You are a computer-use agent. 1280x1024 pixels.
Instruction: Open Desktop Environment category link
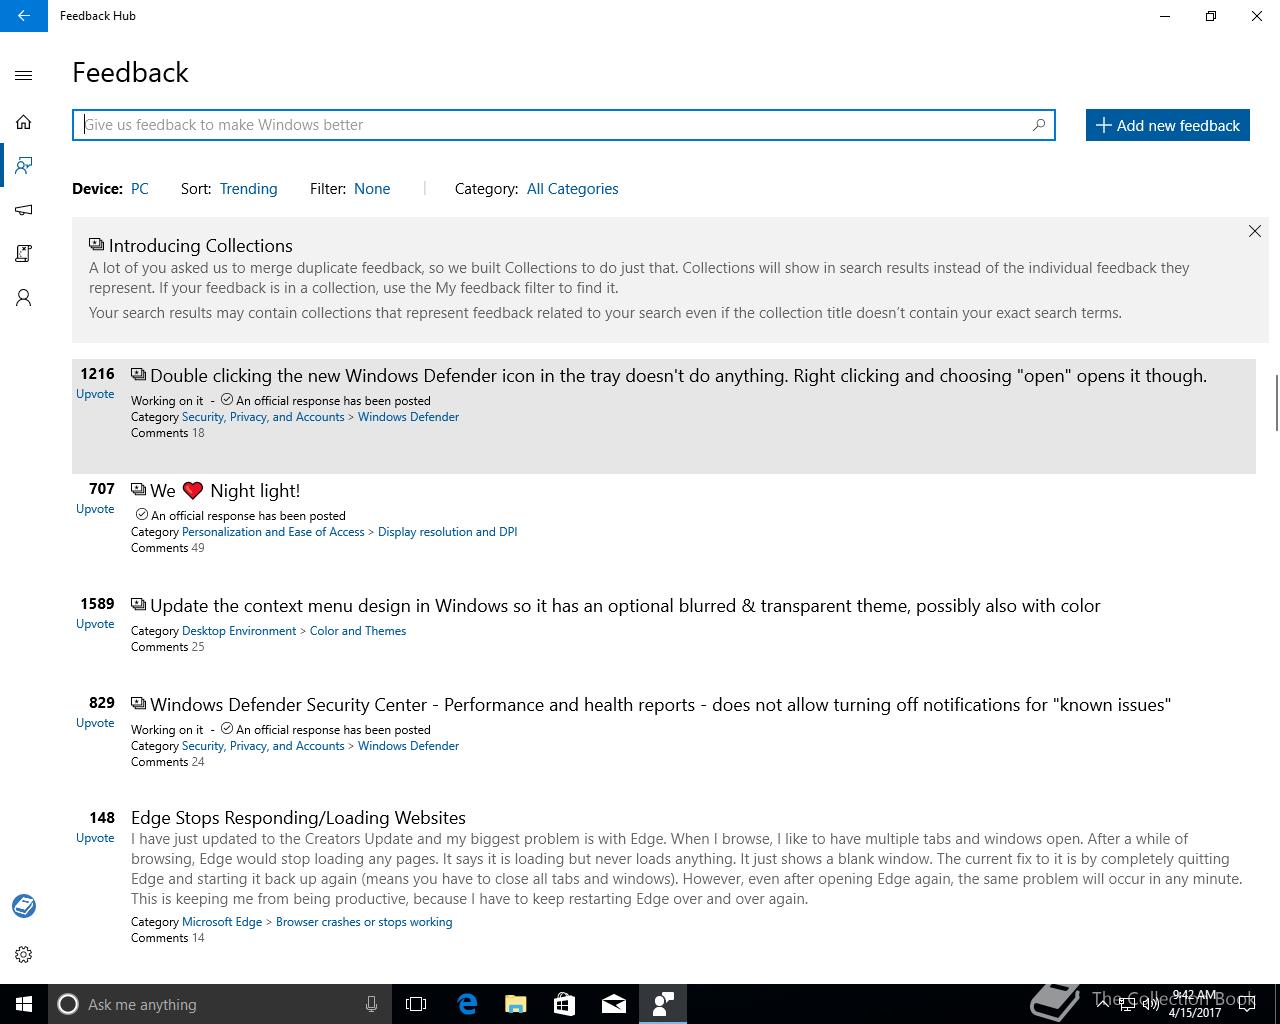point(239,631)
